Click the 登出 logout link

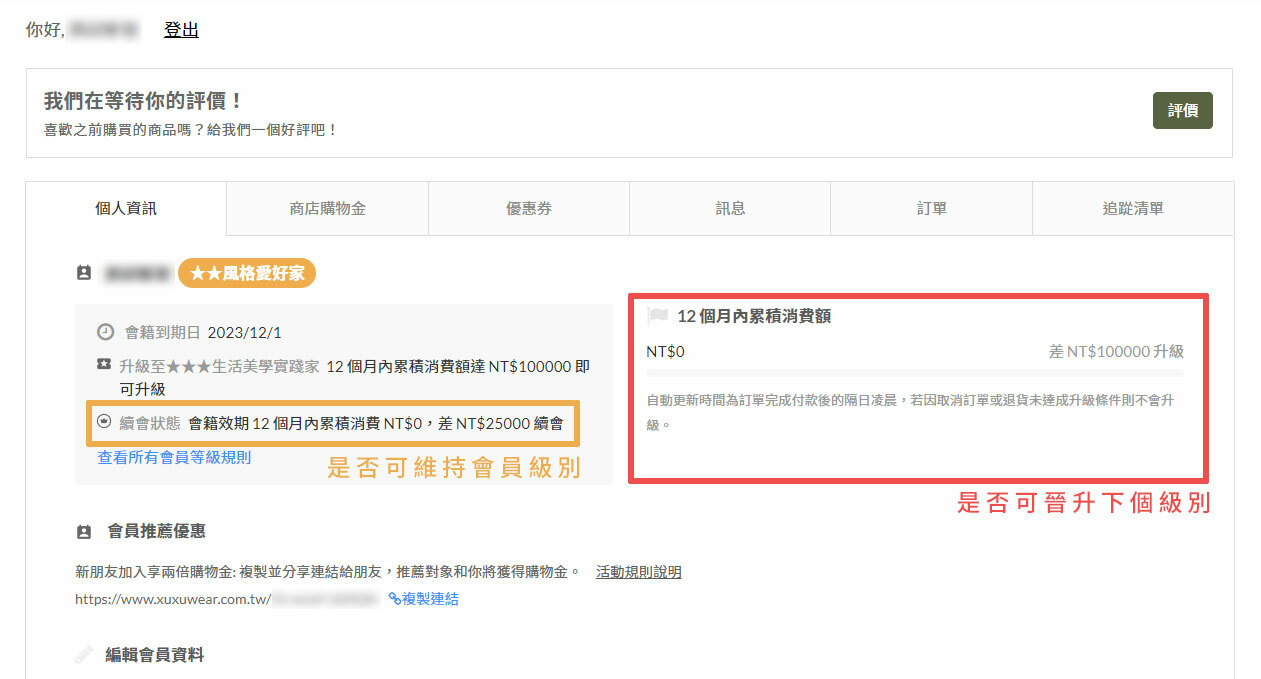(x=181, y=30)
